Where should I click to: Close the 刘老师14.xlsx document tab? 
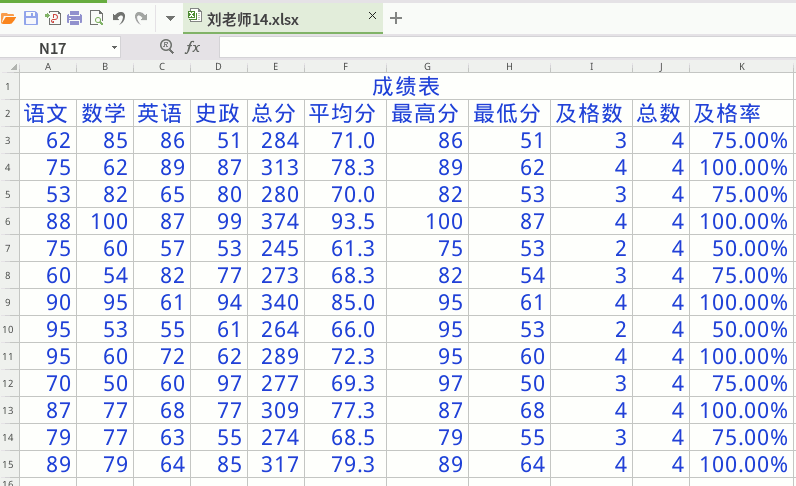pyautogui.click(x=373, y=17)
